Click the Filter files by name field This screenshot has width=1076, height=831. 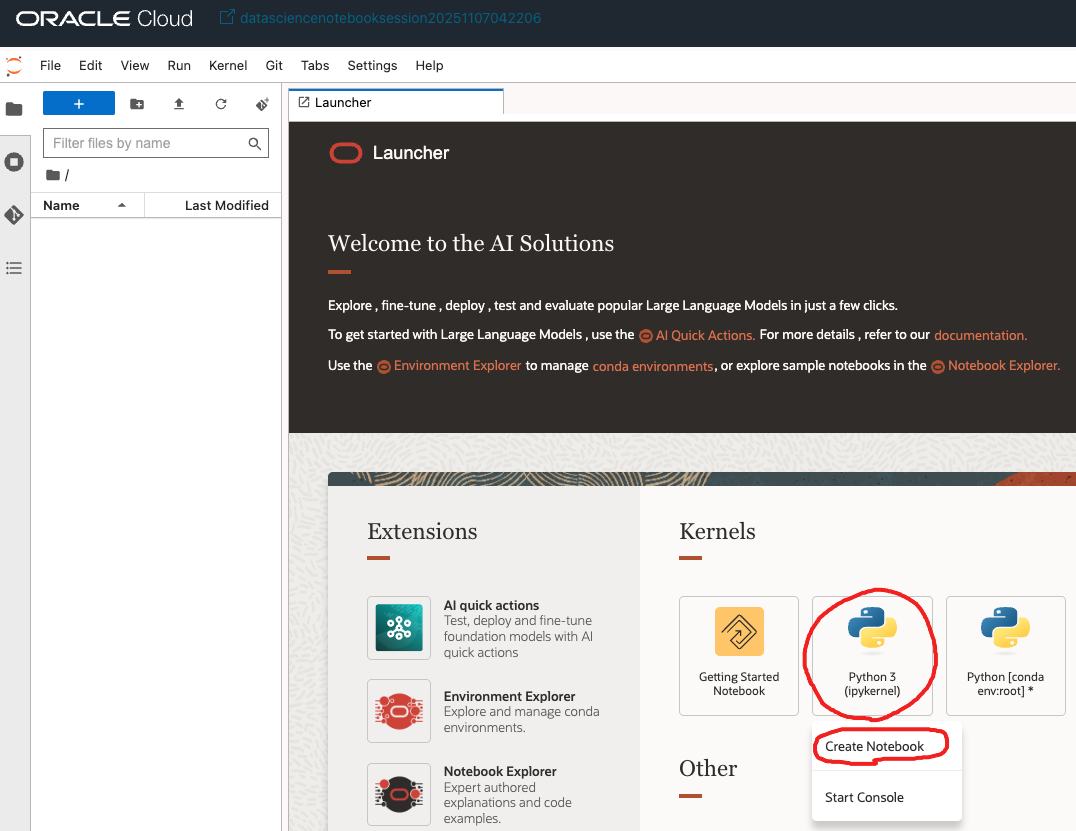click(156, 143)
